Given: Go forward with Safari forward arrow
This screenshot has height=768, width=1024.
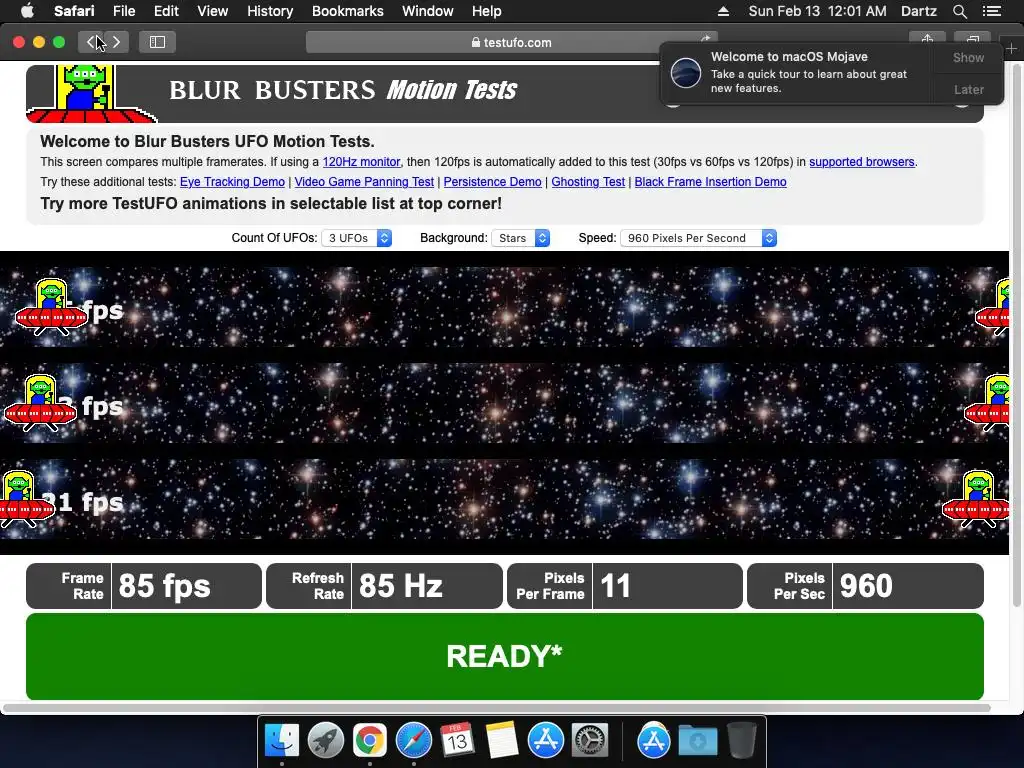Looking at the screenshot, I should 116,42.
